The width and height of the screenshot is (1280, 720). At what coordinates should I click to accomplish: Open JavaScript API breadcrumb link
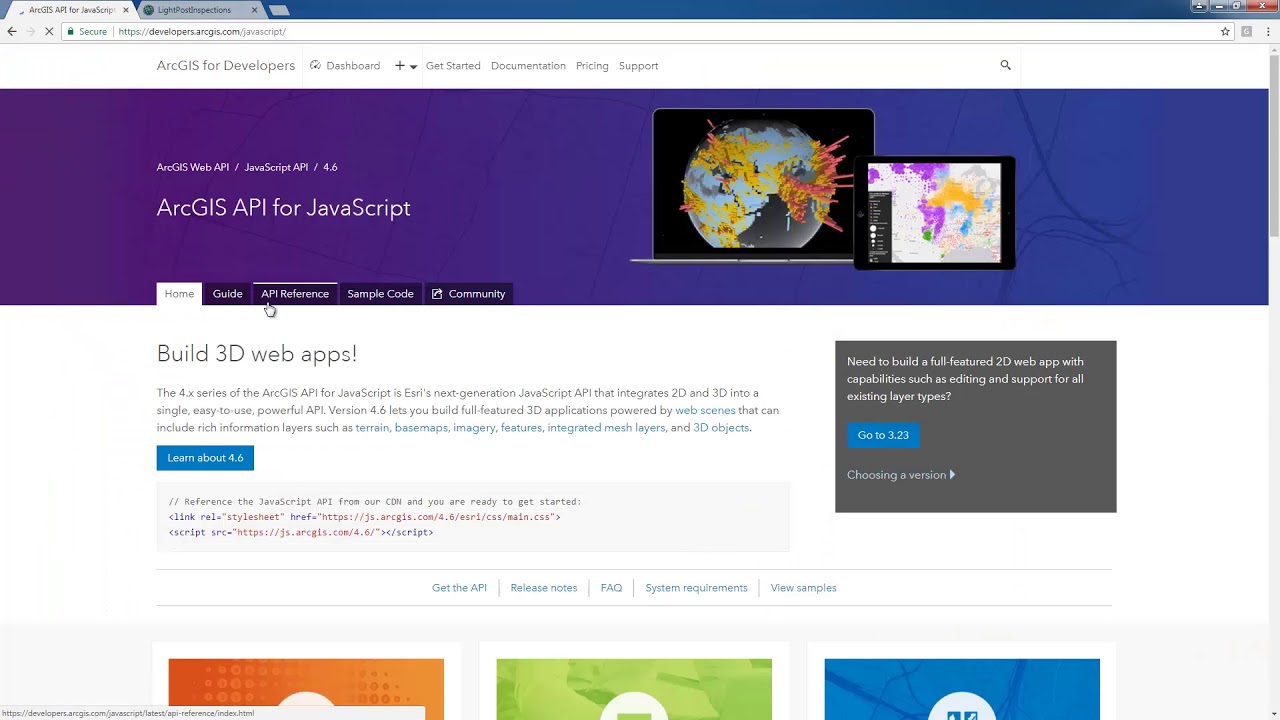point(276,167)
